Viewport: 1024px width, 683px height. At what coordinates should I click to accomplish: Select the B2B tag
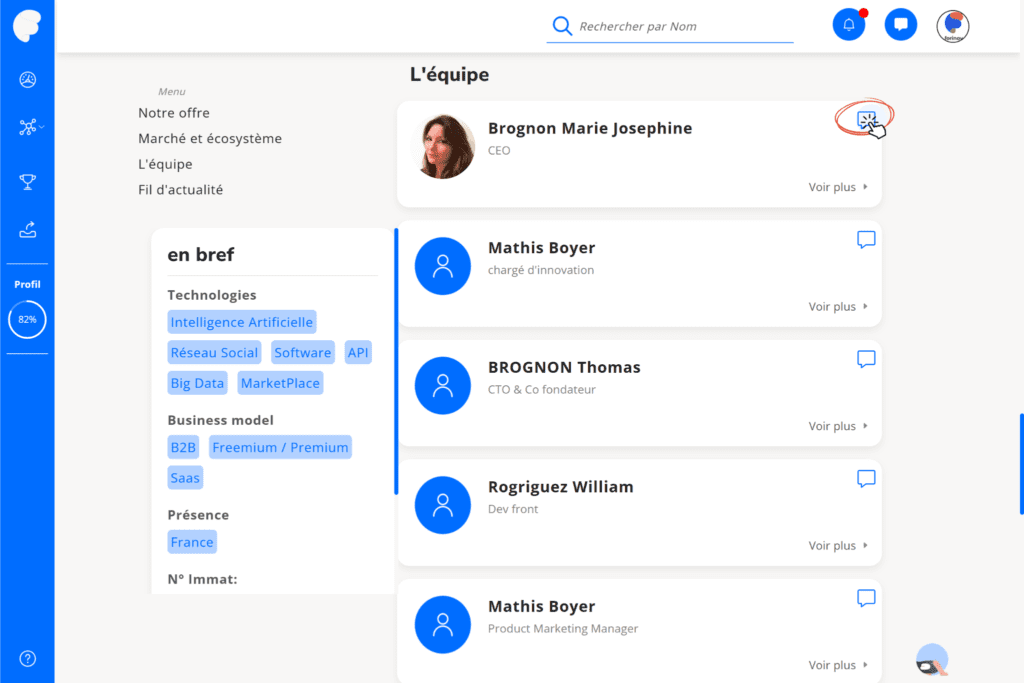tap(183, 447)
